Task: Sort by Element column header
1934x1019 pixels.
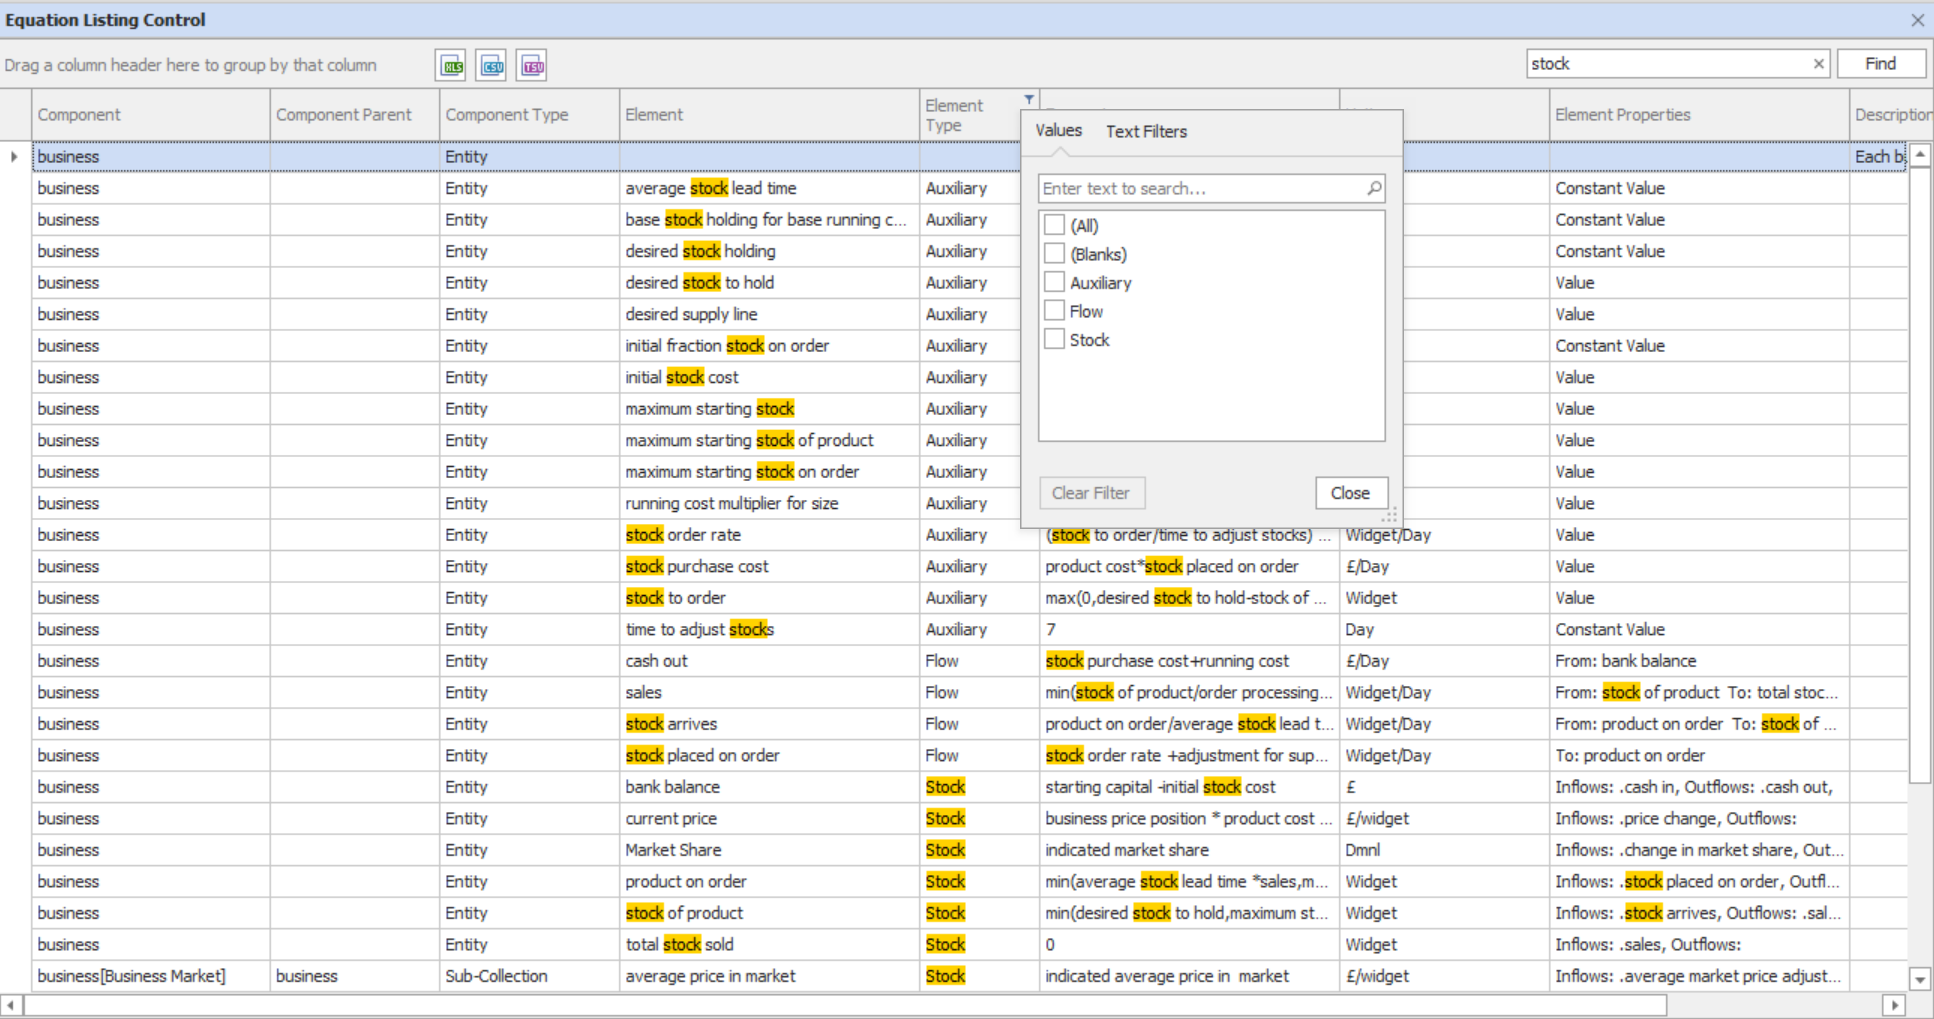Action: click(769, 115)
